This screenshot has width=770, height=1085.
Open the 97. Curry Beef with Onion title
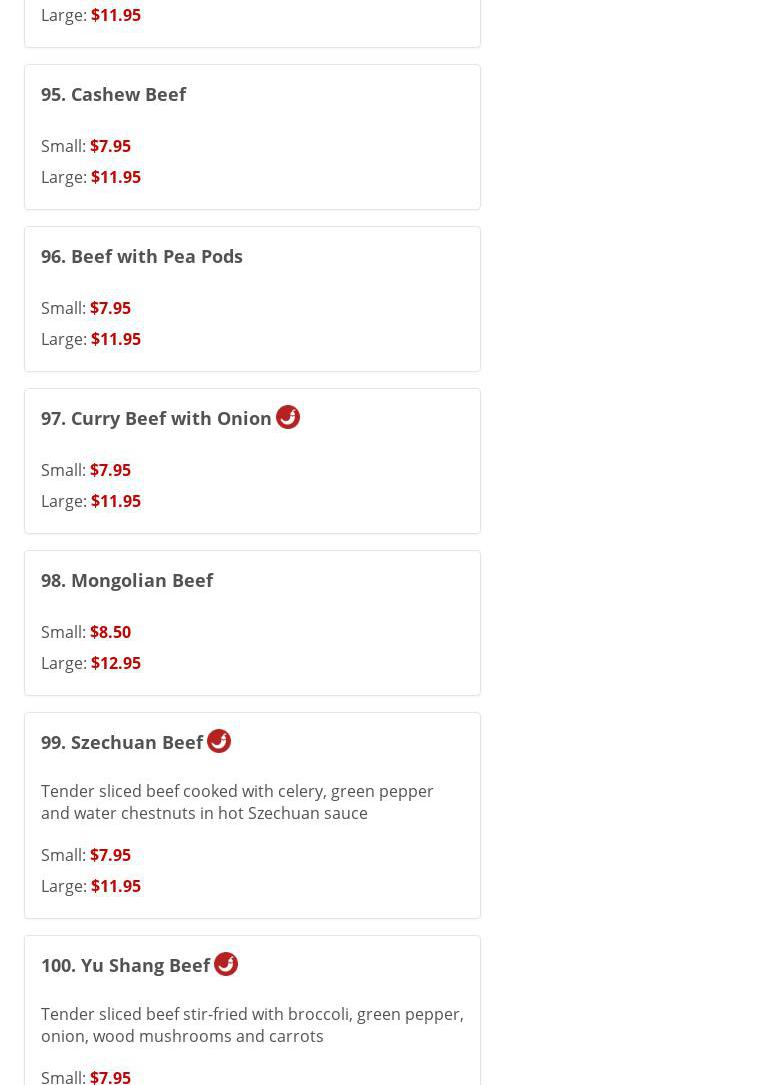156,418
